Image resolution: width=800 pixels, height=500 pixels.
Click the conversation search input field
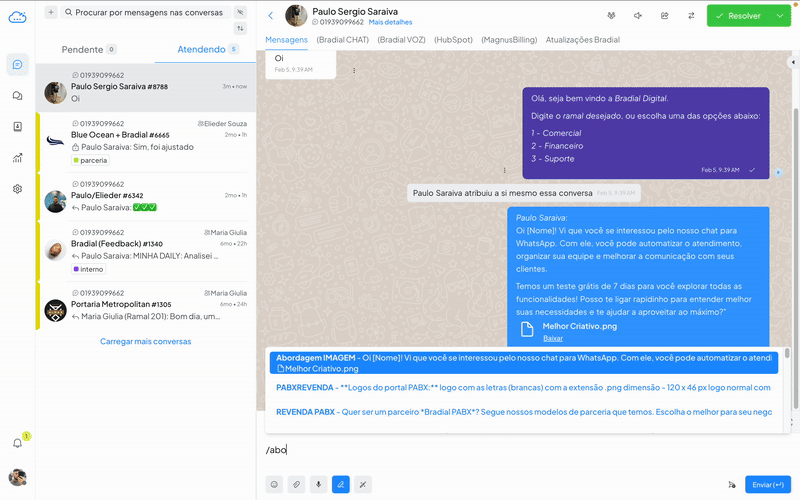tap(150, 12)
